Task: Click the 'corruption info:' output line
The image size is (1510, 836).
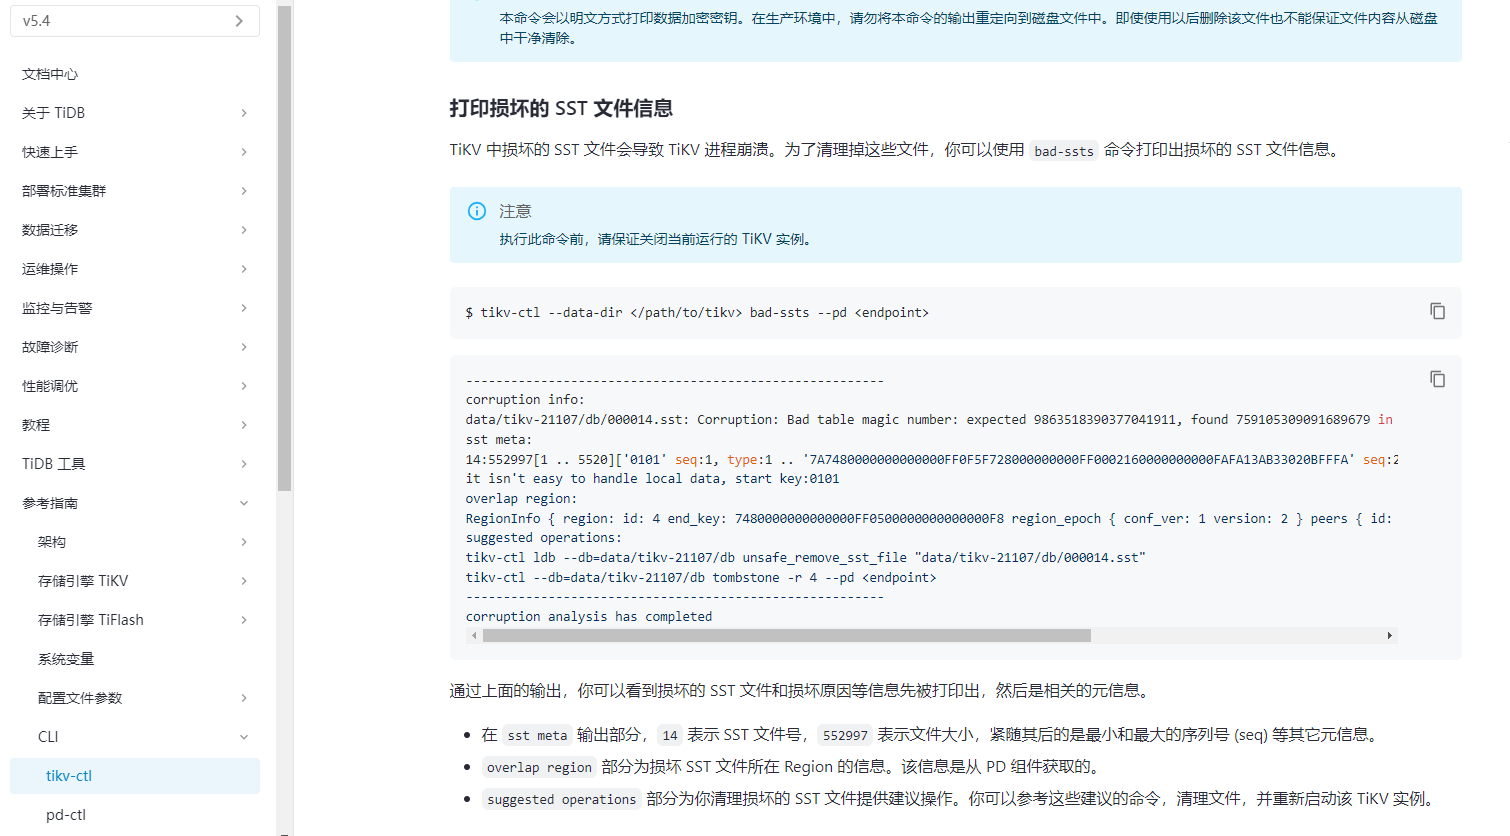Action: (x=525, y=400)
